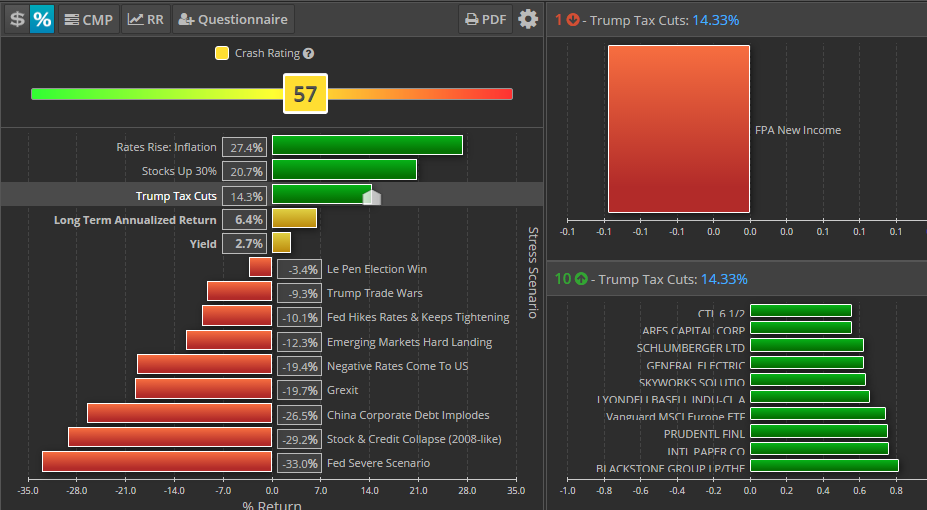Screen dimensions: 927x510
Task: Switch to dollar value display
Action: pos(16,19)
